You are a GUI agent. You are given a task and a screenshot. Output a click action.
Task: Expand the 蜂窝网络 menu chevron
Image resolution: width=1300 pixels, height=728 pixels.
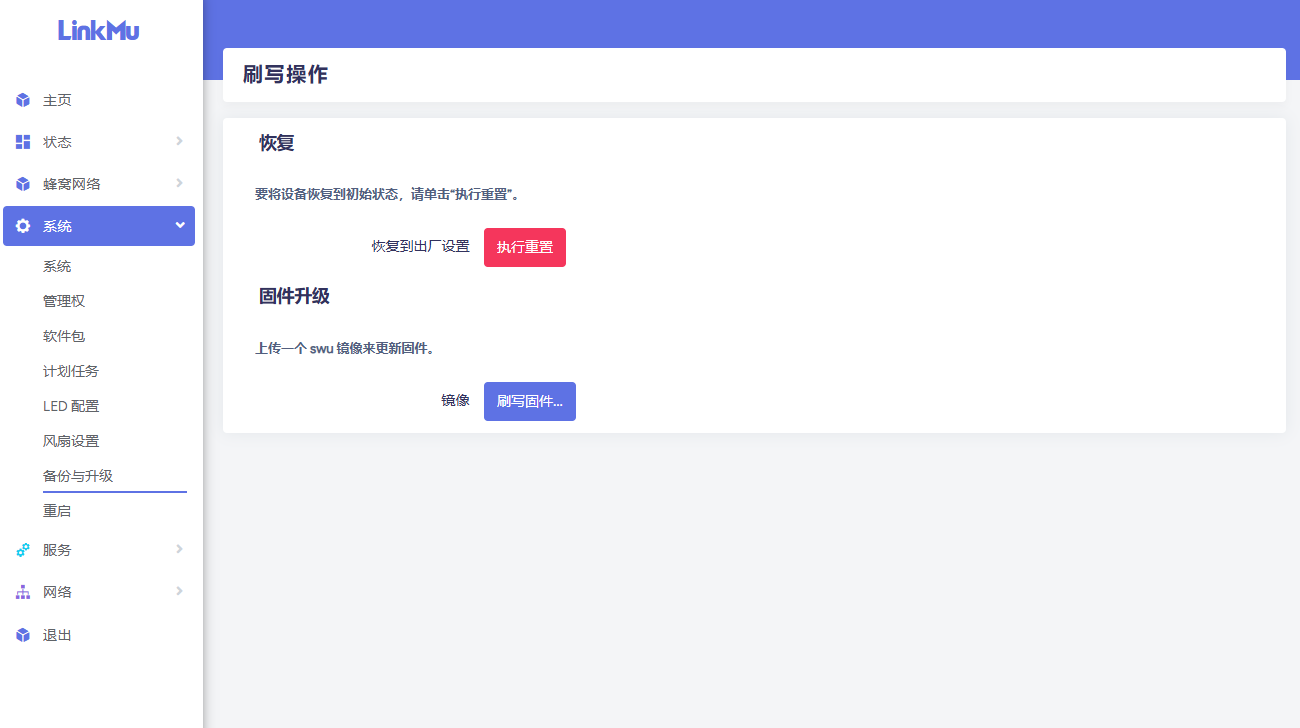point(180,183)
